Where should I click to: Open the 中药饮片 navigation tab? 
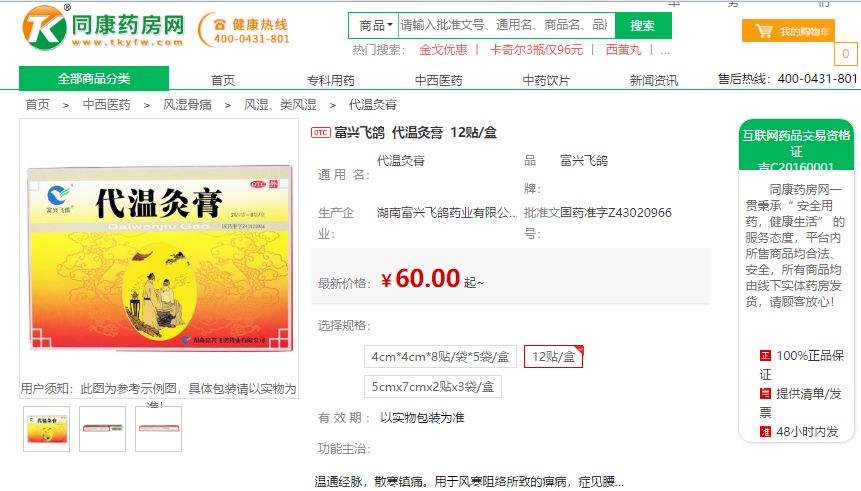tap(546, 80)
